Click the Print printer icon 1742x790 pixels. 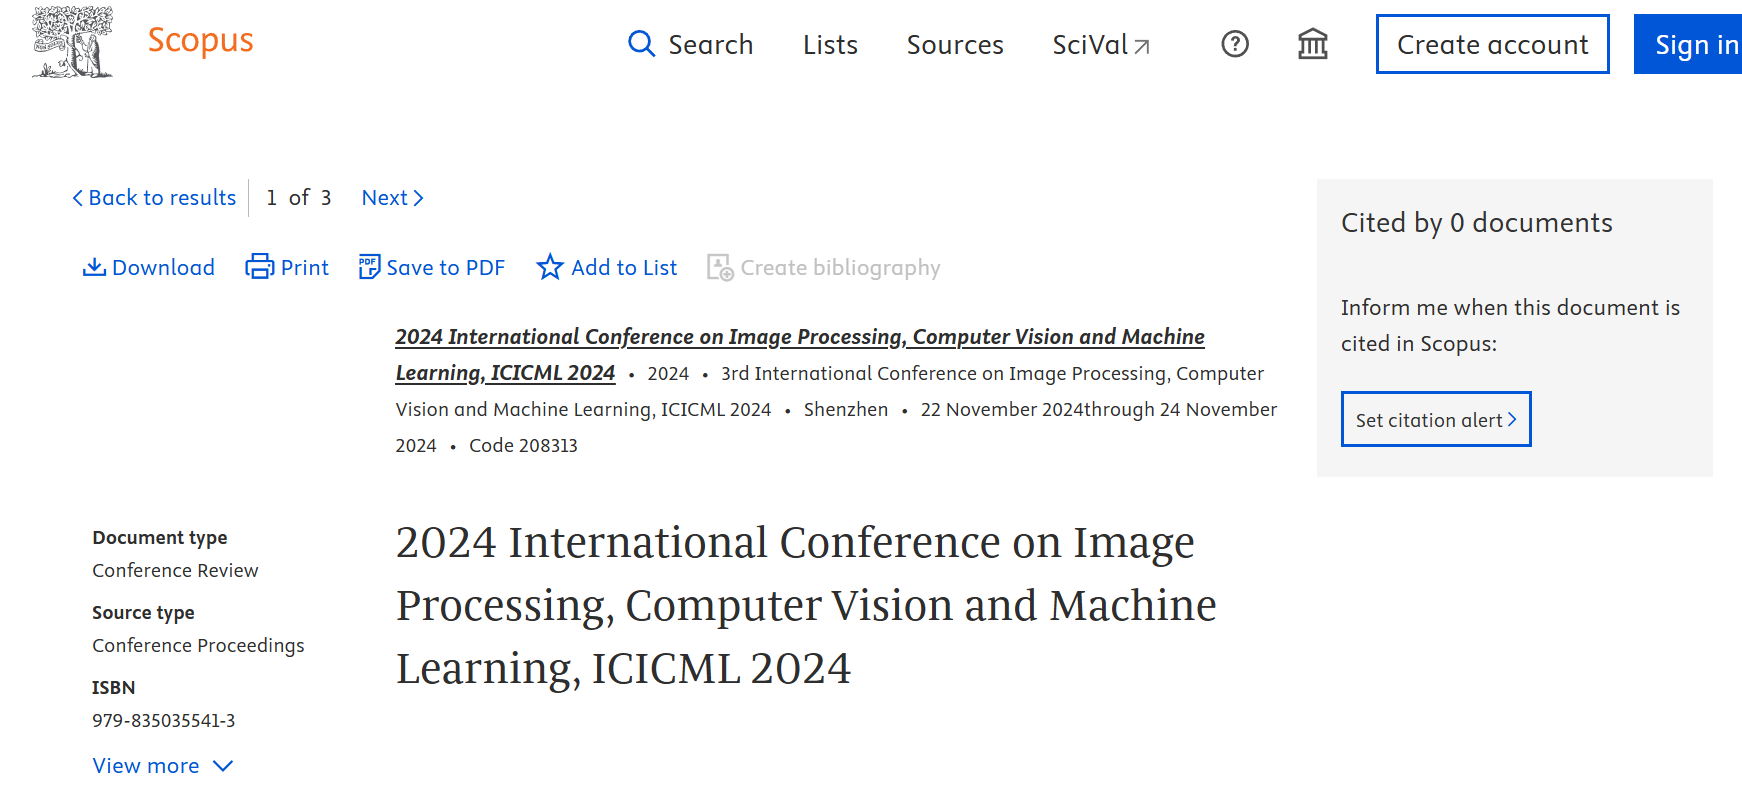(x=259, y=267)
